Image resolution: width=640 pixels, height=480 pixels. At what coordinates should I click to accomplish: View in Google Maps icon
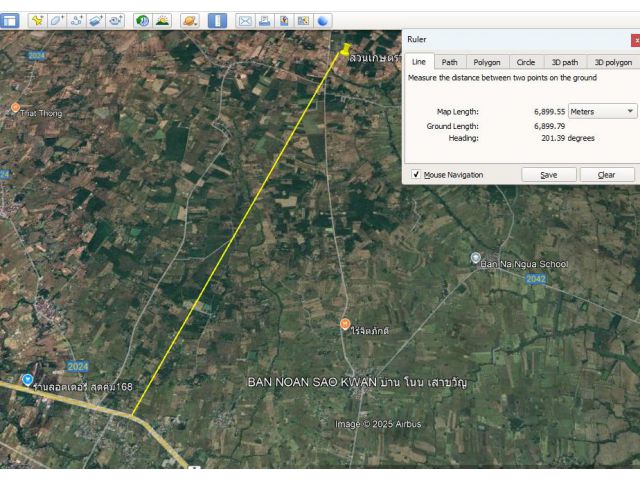coord(303,21)
